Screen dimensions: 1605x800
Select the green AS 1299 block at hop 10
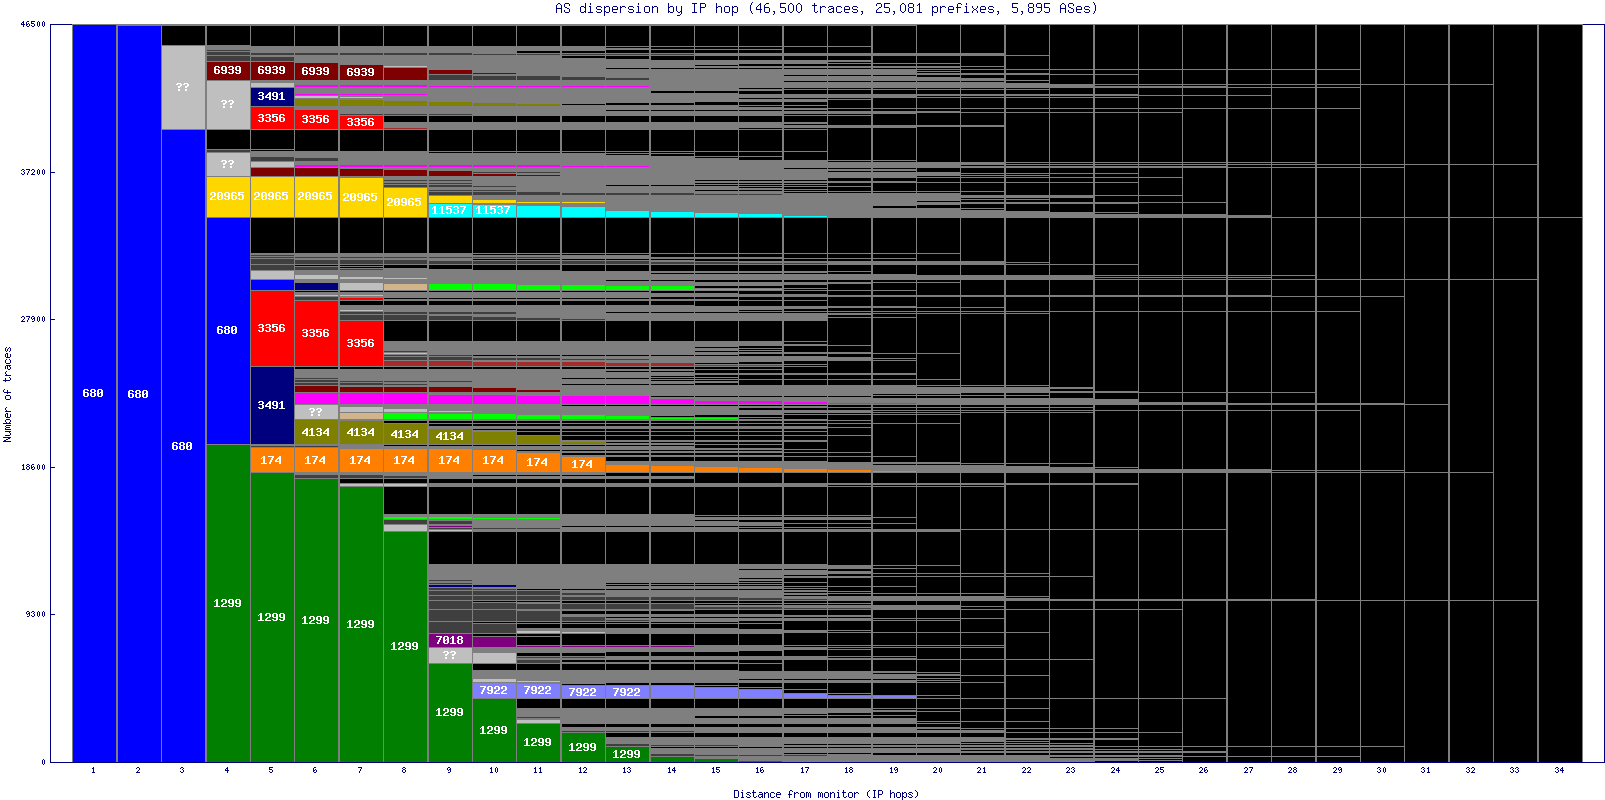click(x=494, y=730)
